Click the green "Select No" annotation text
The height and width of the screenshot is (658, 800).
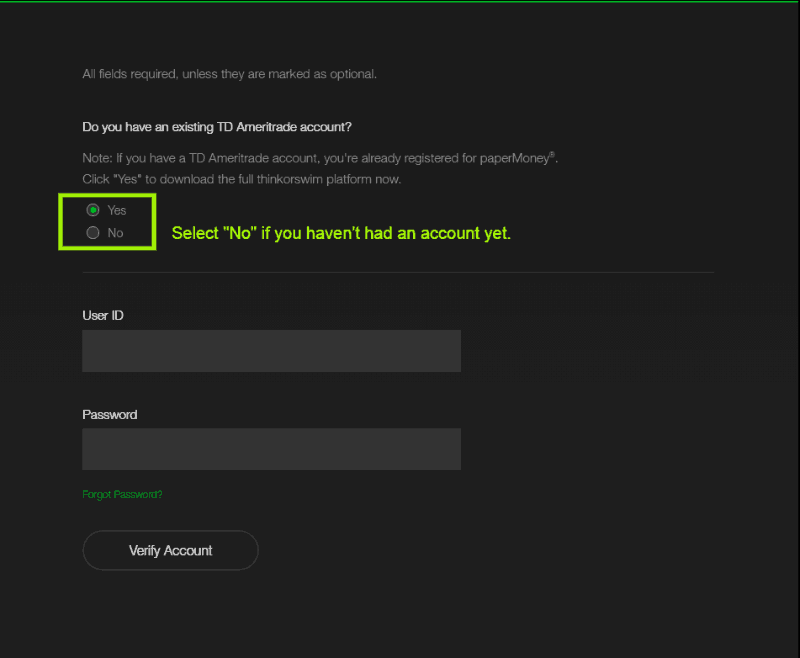(x=341, y=234)
